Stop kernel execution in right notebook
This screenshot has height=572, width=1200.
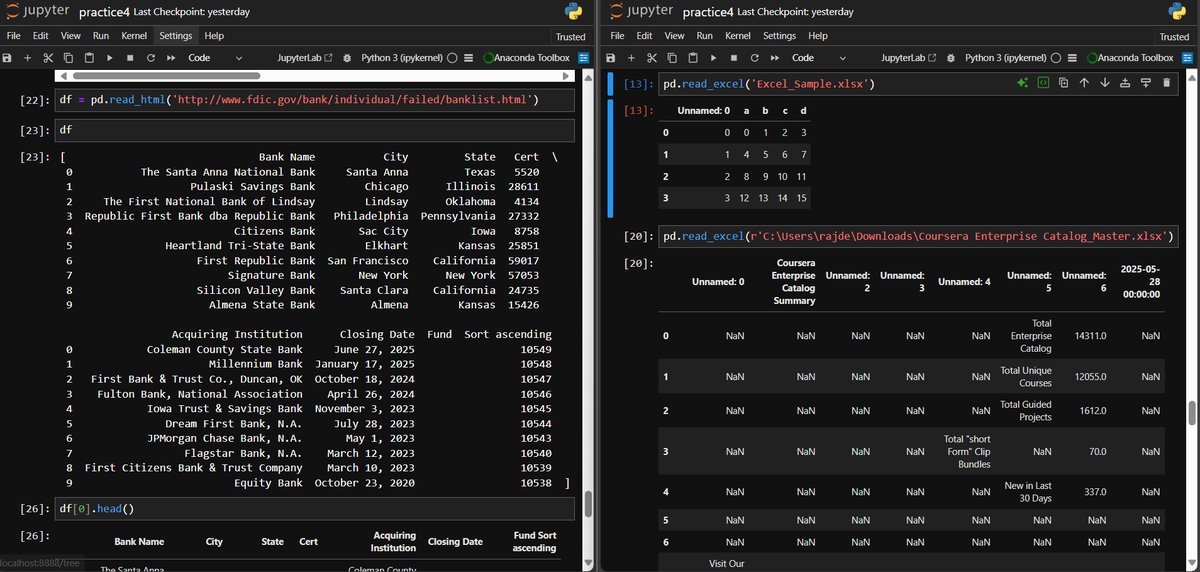pos(733,58)
